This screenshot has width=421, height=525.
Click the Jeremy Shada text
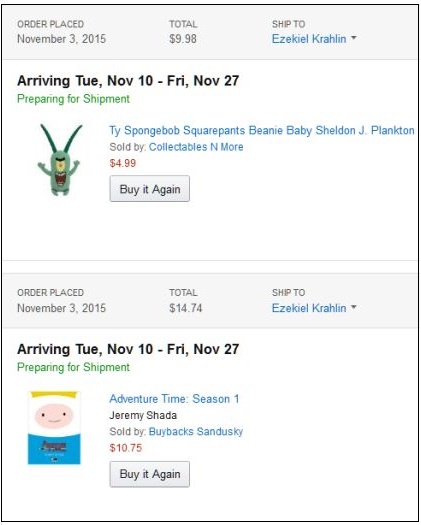143,415
